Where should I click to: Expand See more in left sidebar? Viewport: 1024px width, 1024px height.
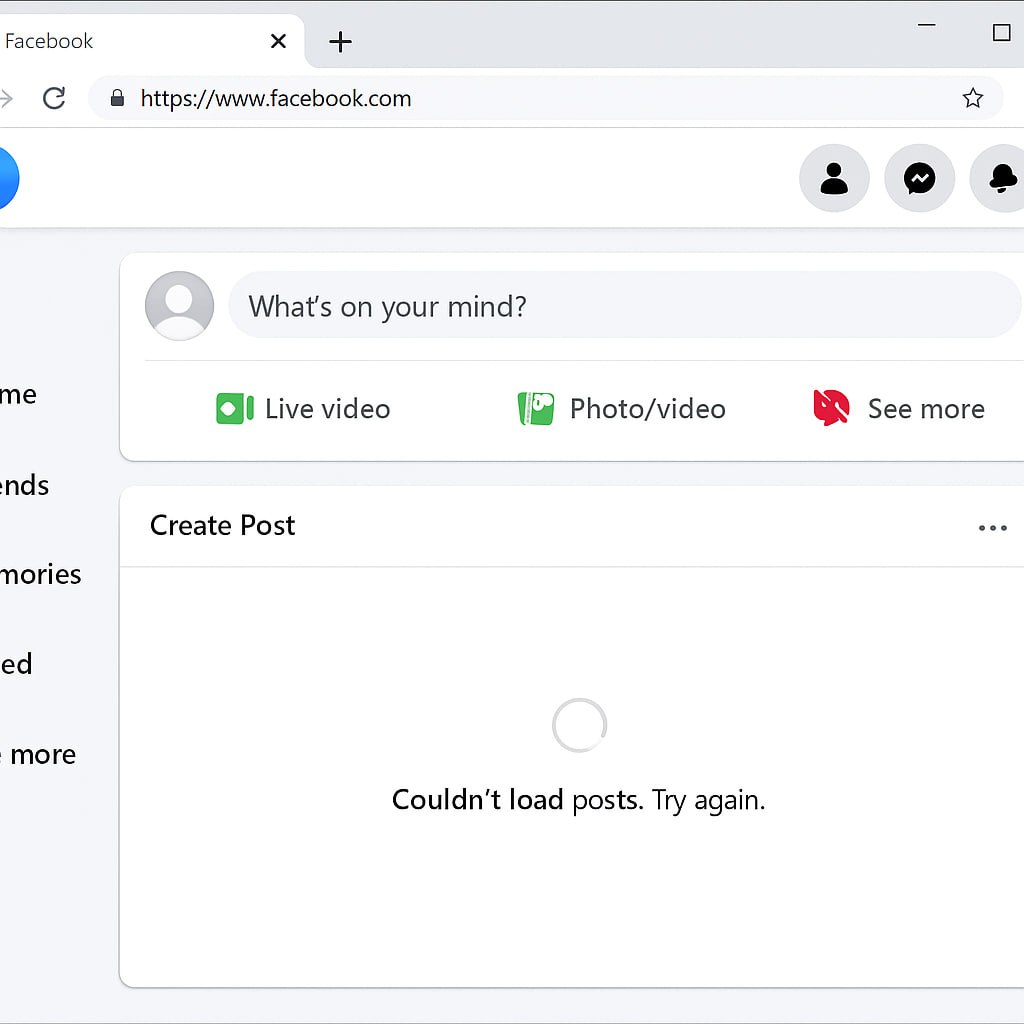click(x=38, y=755)
